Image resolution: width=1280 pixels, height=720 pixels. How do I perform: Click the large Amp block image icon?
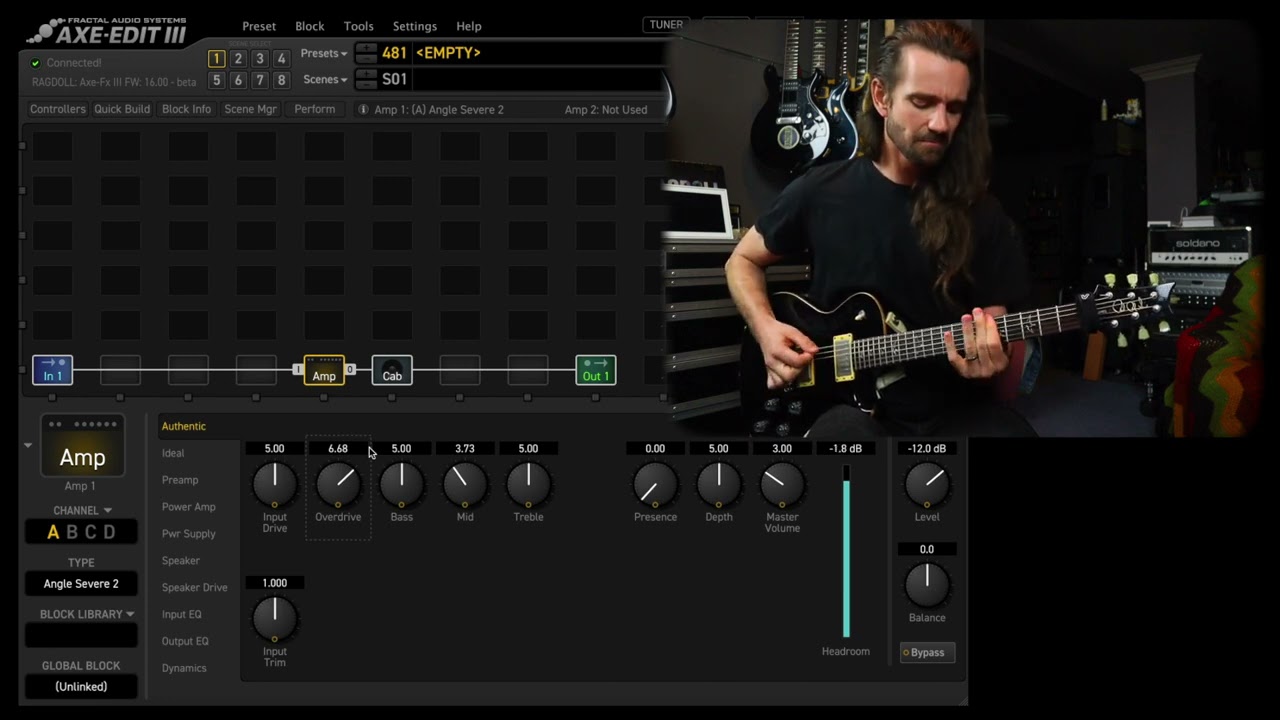click(x=82, y=447)
